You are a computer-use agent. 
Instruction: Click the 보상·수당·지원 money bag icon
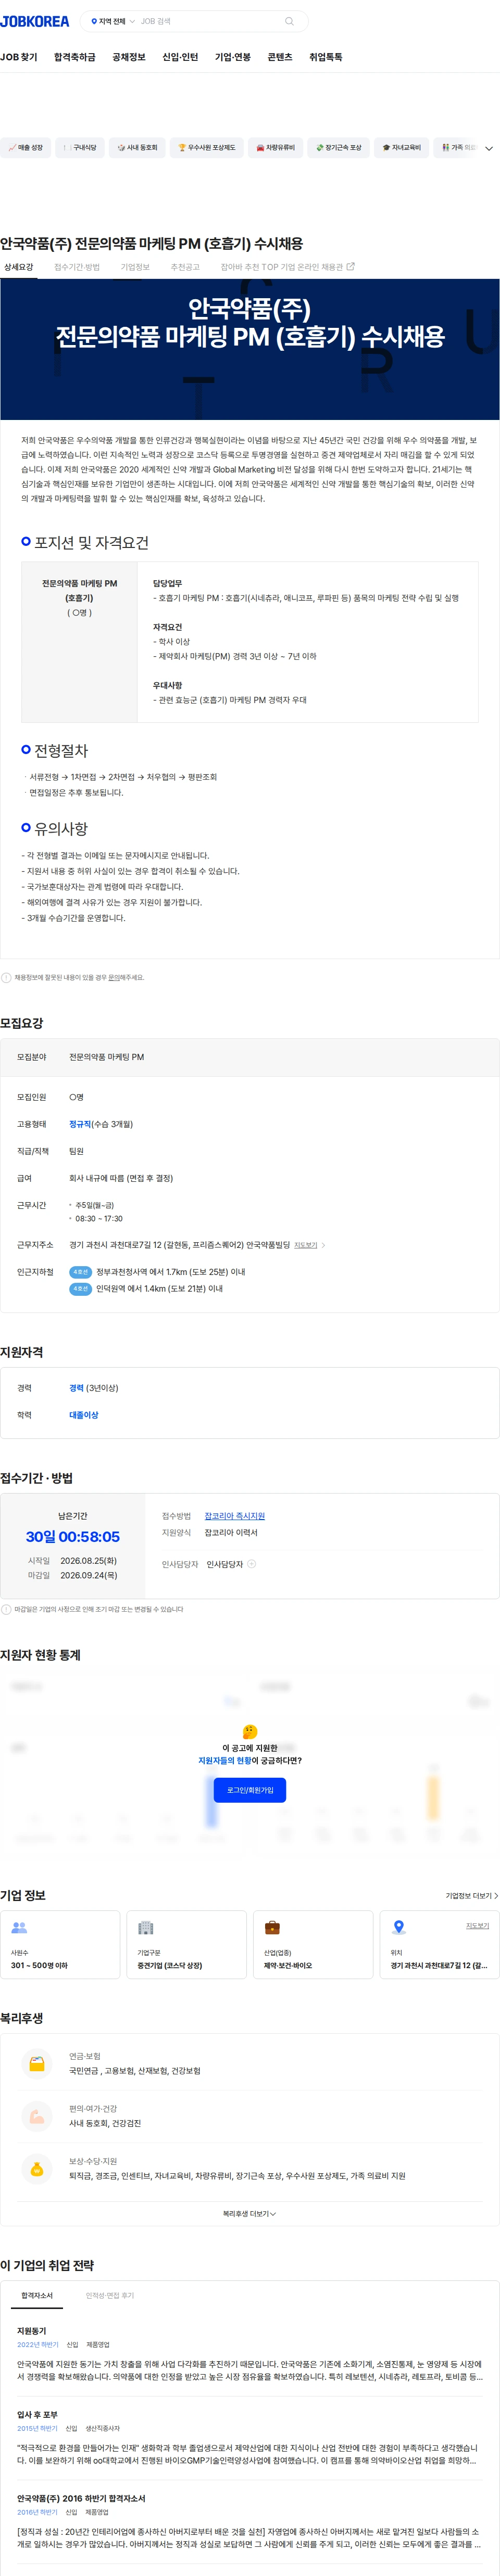pyautogui.click(x=37, y=2169)
